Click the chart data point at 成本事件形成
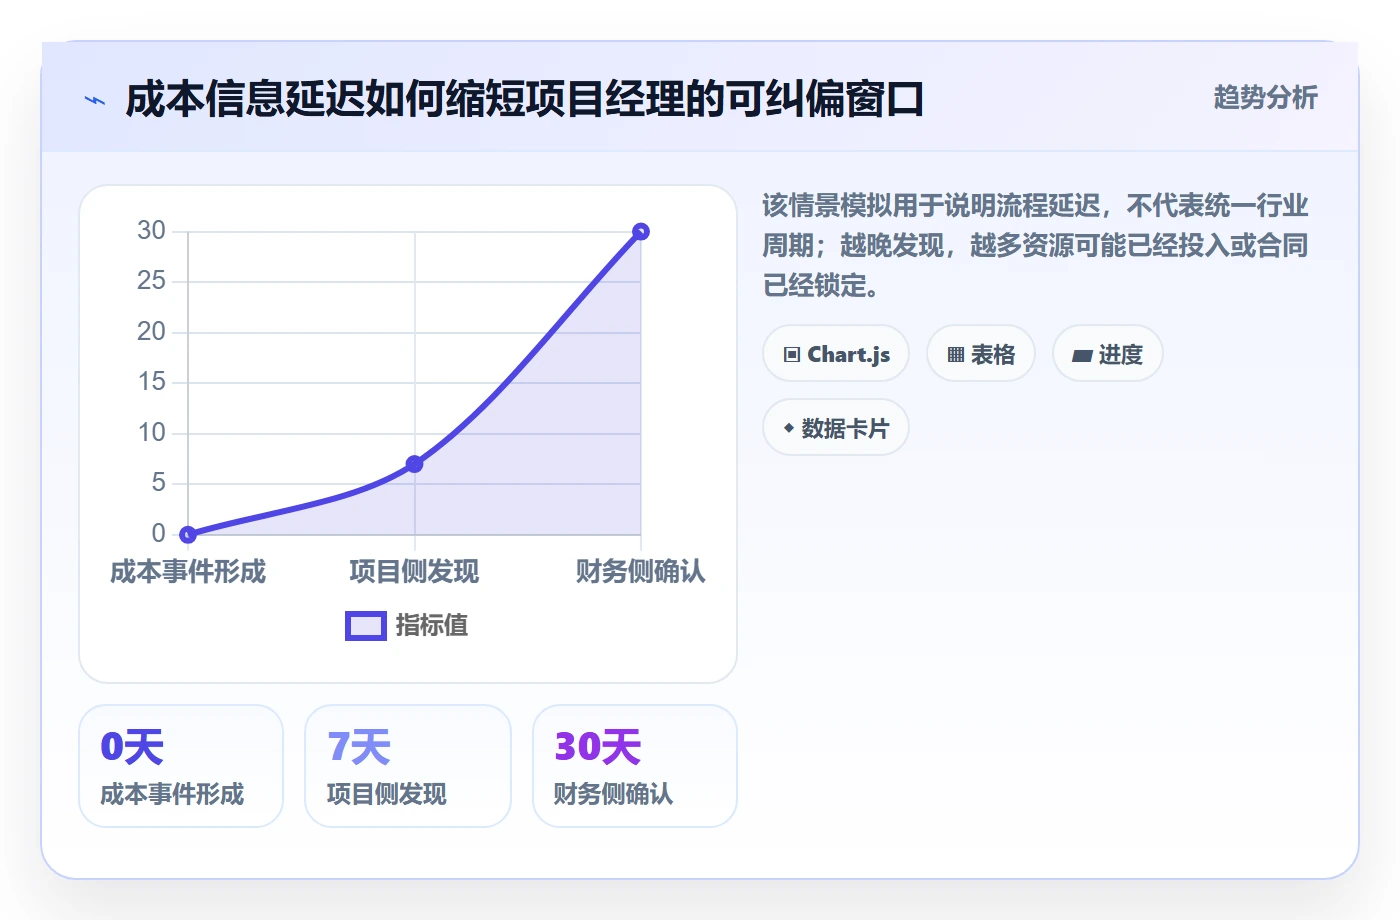 point(188,534)
